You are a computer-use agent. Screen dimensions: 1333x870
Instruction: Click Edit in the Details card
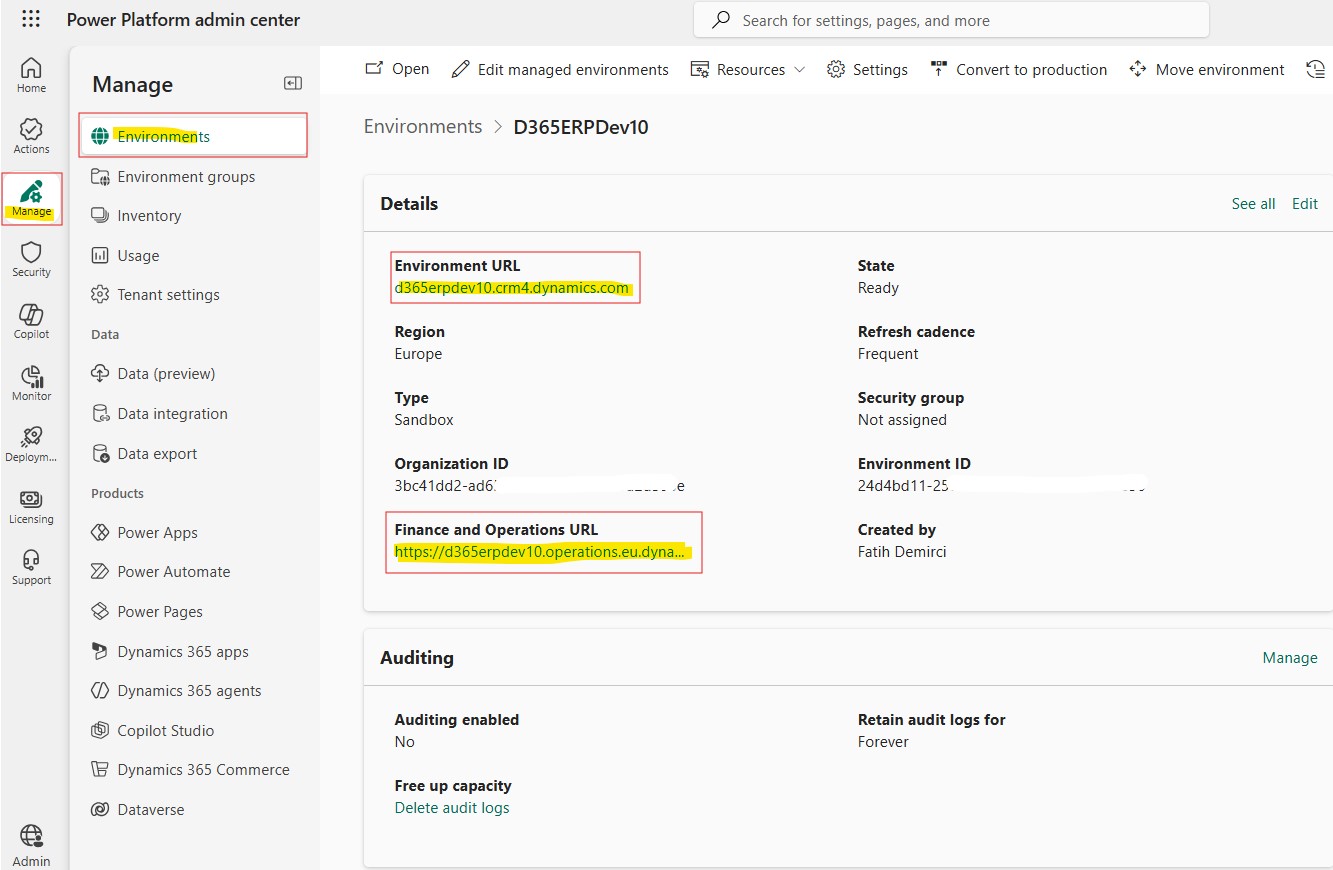[1305, 204]
